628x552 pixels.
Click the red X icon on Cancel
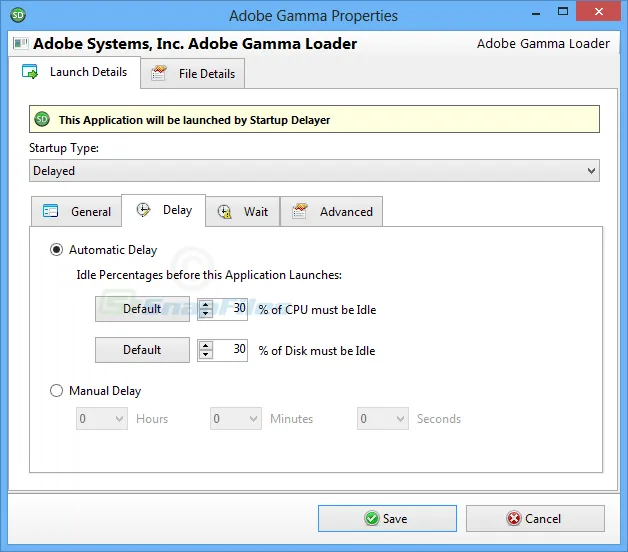514,519
